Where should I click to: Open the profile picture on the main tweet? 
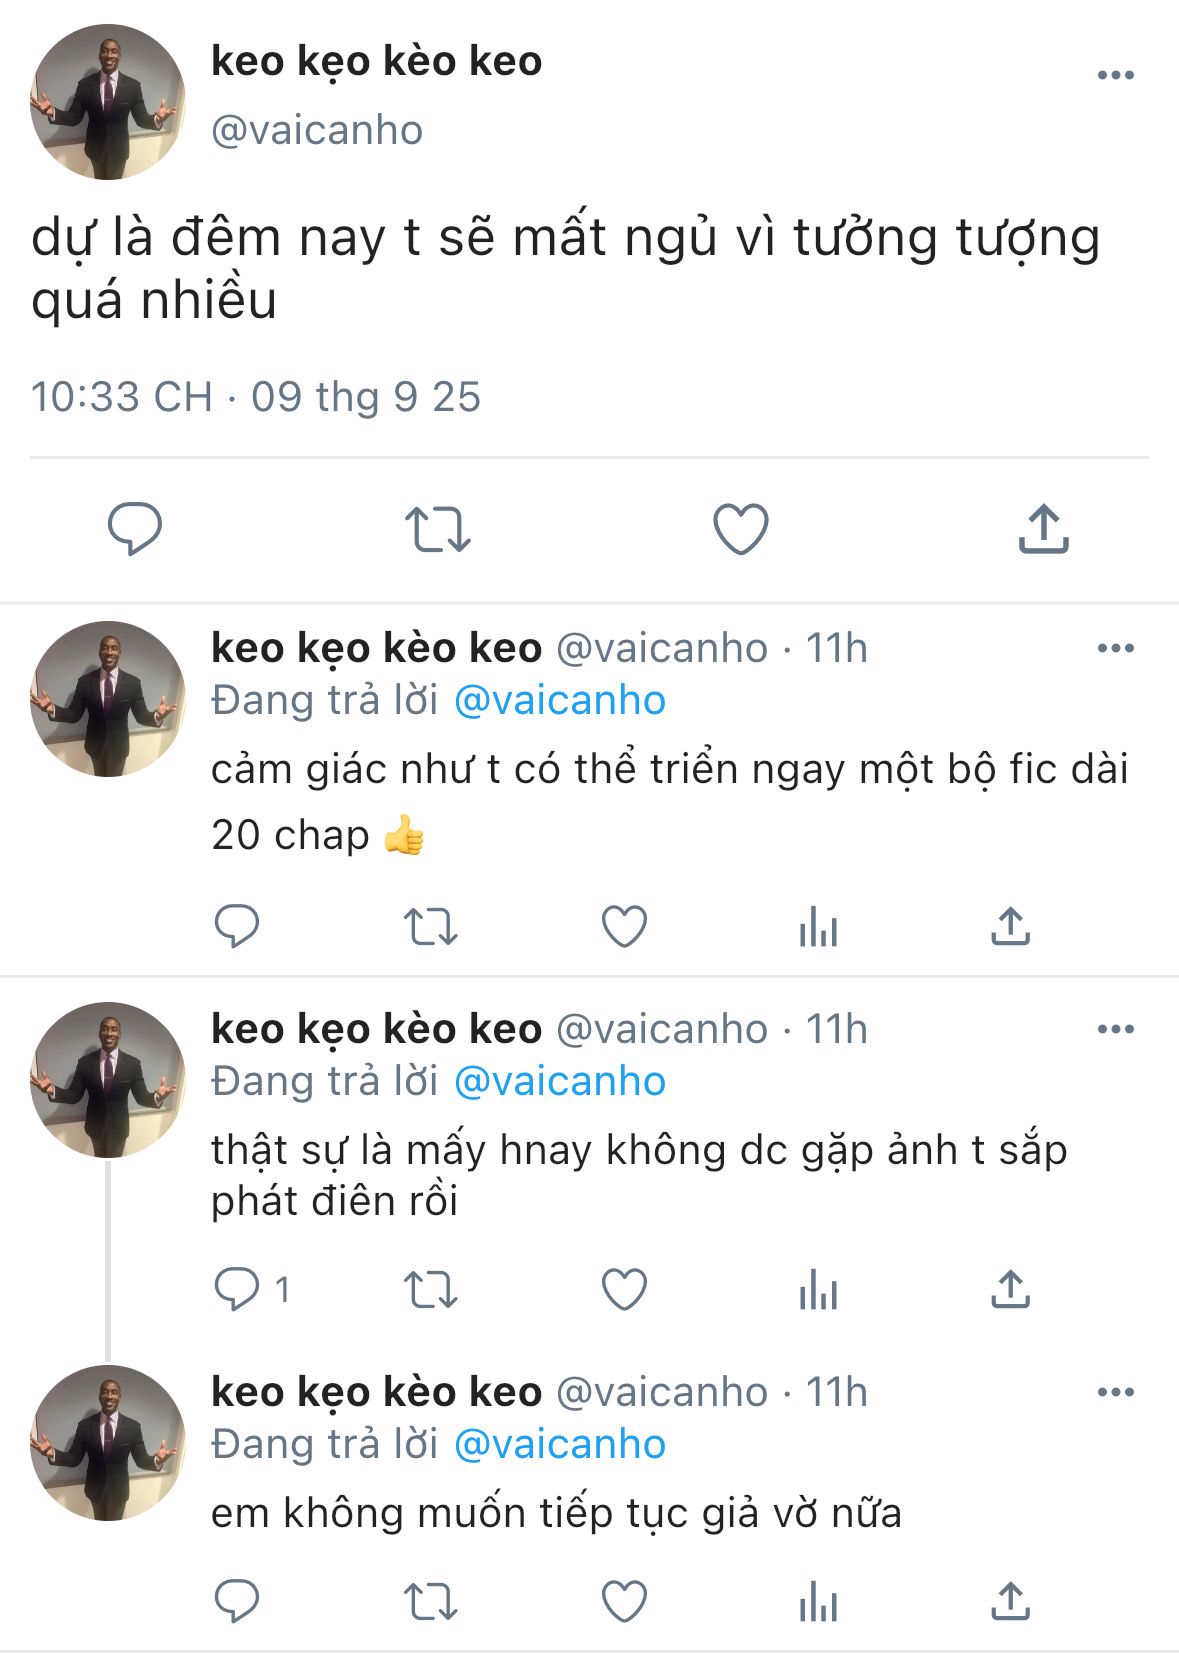108,102
